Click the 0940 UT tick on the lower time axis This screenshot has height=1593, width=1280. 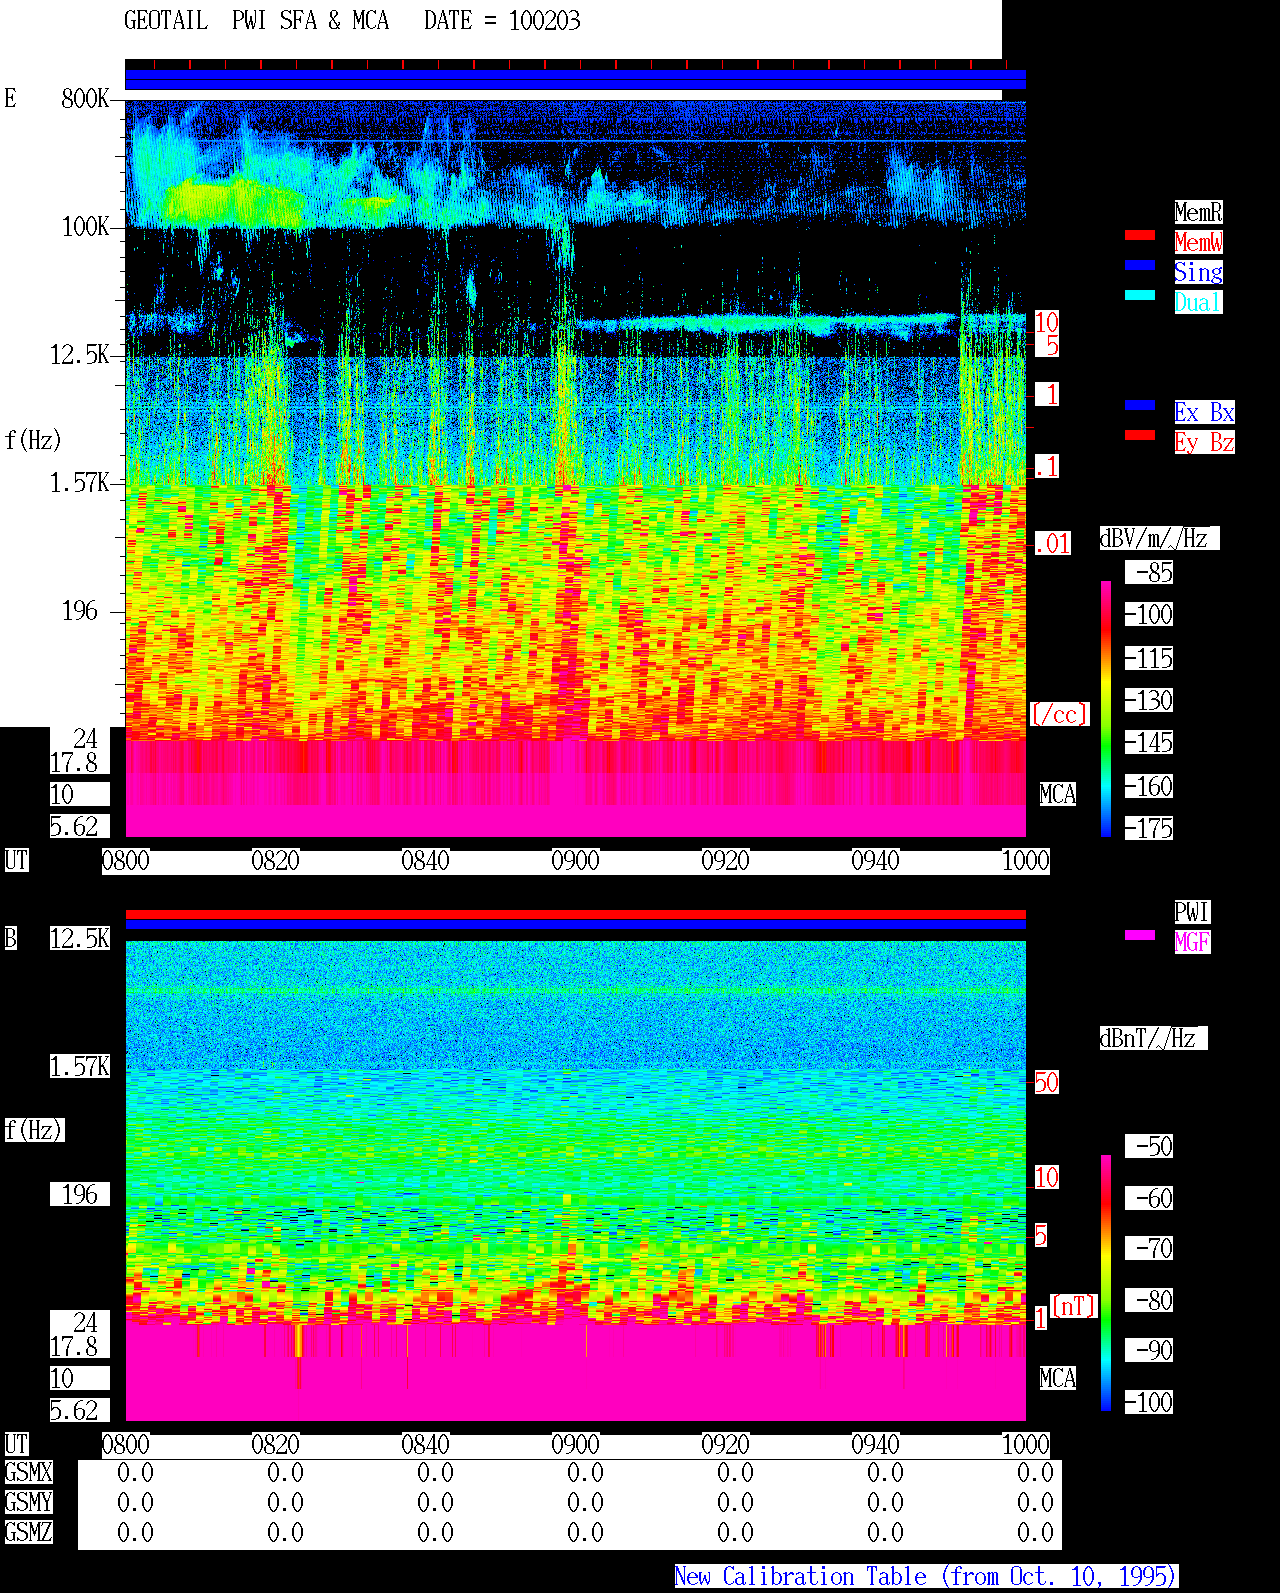(x=875, y=1445)
